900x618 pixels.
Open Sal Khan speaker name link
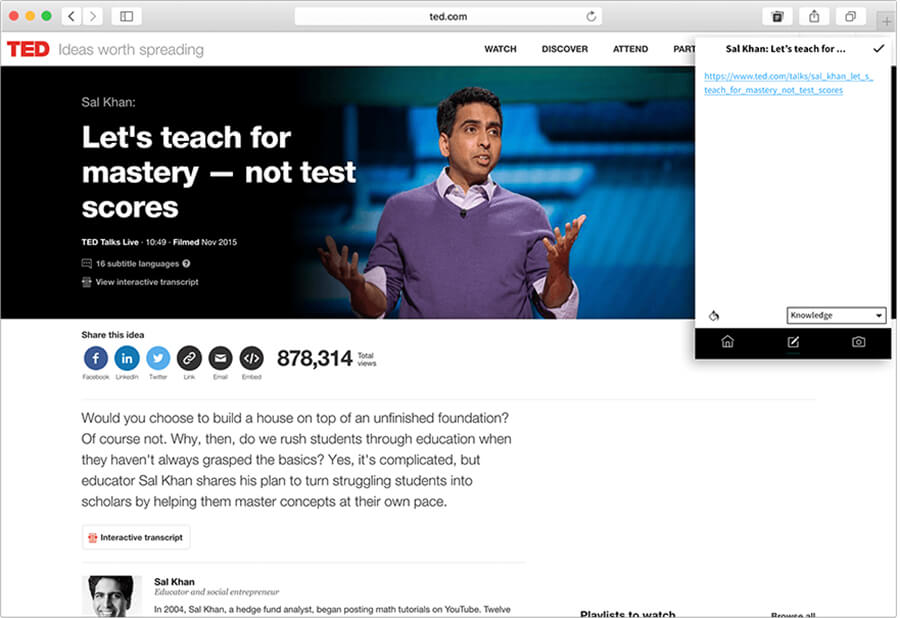pos(174,581)
